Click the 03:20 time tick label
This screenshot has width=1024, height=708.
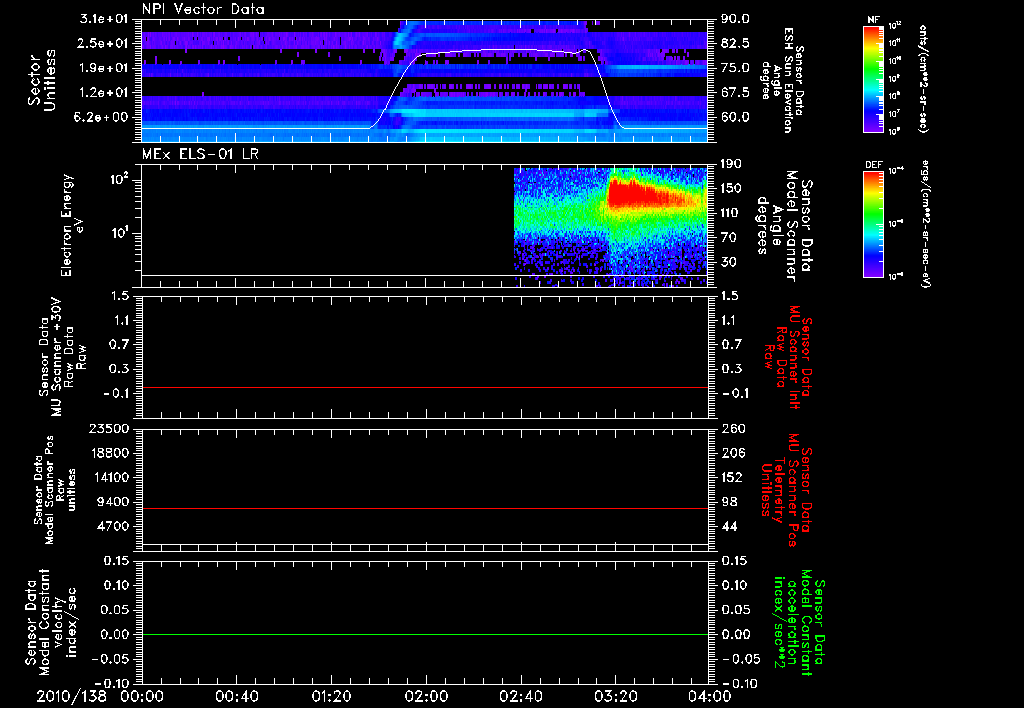615,696
